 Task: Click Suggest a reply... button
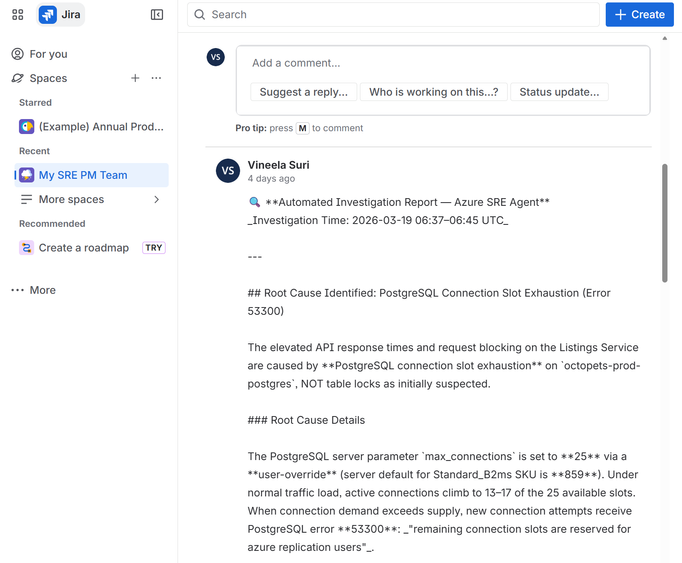click(304, 92)
